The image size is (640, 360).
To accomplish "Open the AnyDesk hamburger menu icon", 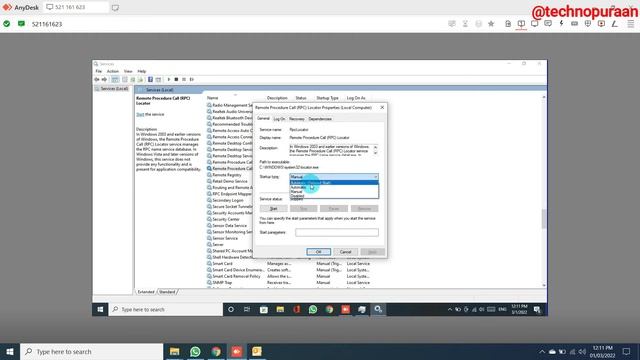I will point(630,24).
